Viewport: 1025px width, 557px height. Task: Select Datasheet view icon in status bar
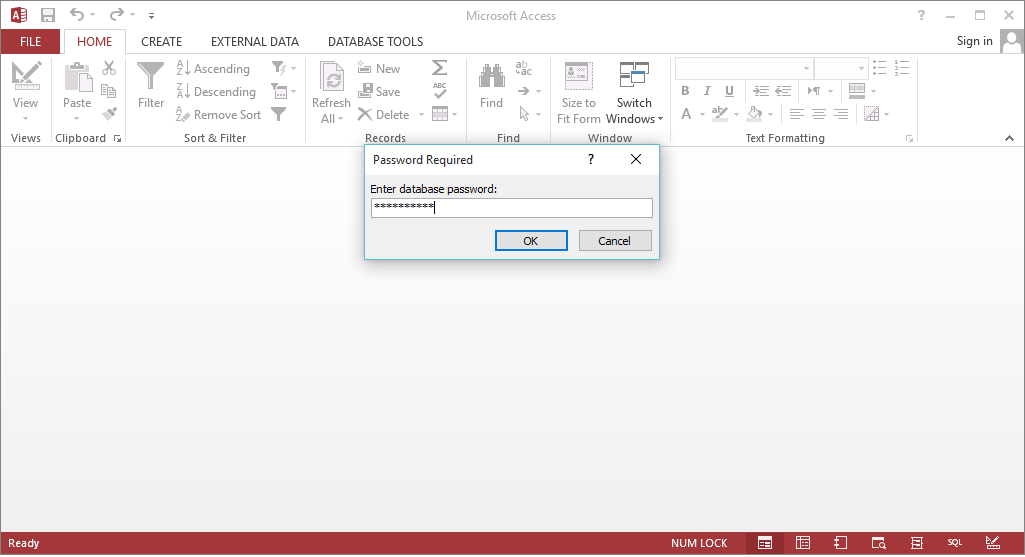[x=802, y=543]
